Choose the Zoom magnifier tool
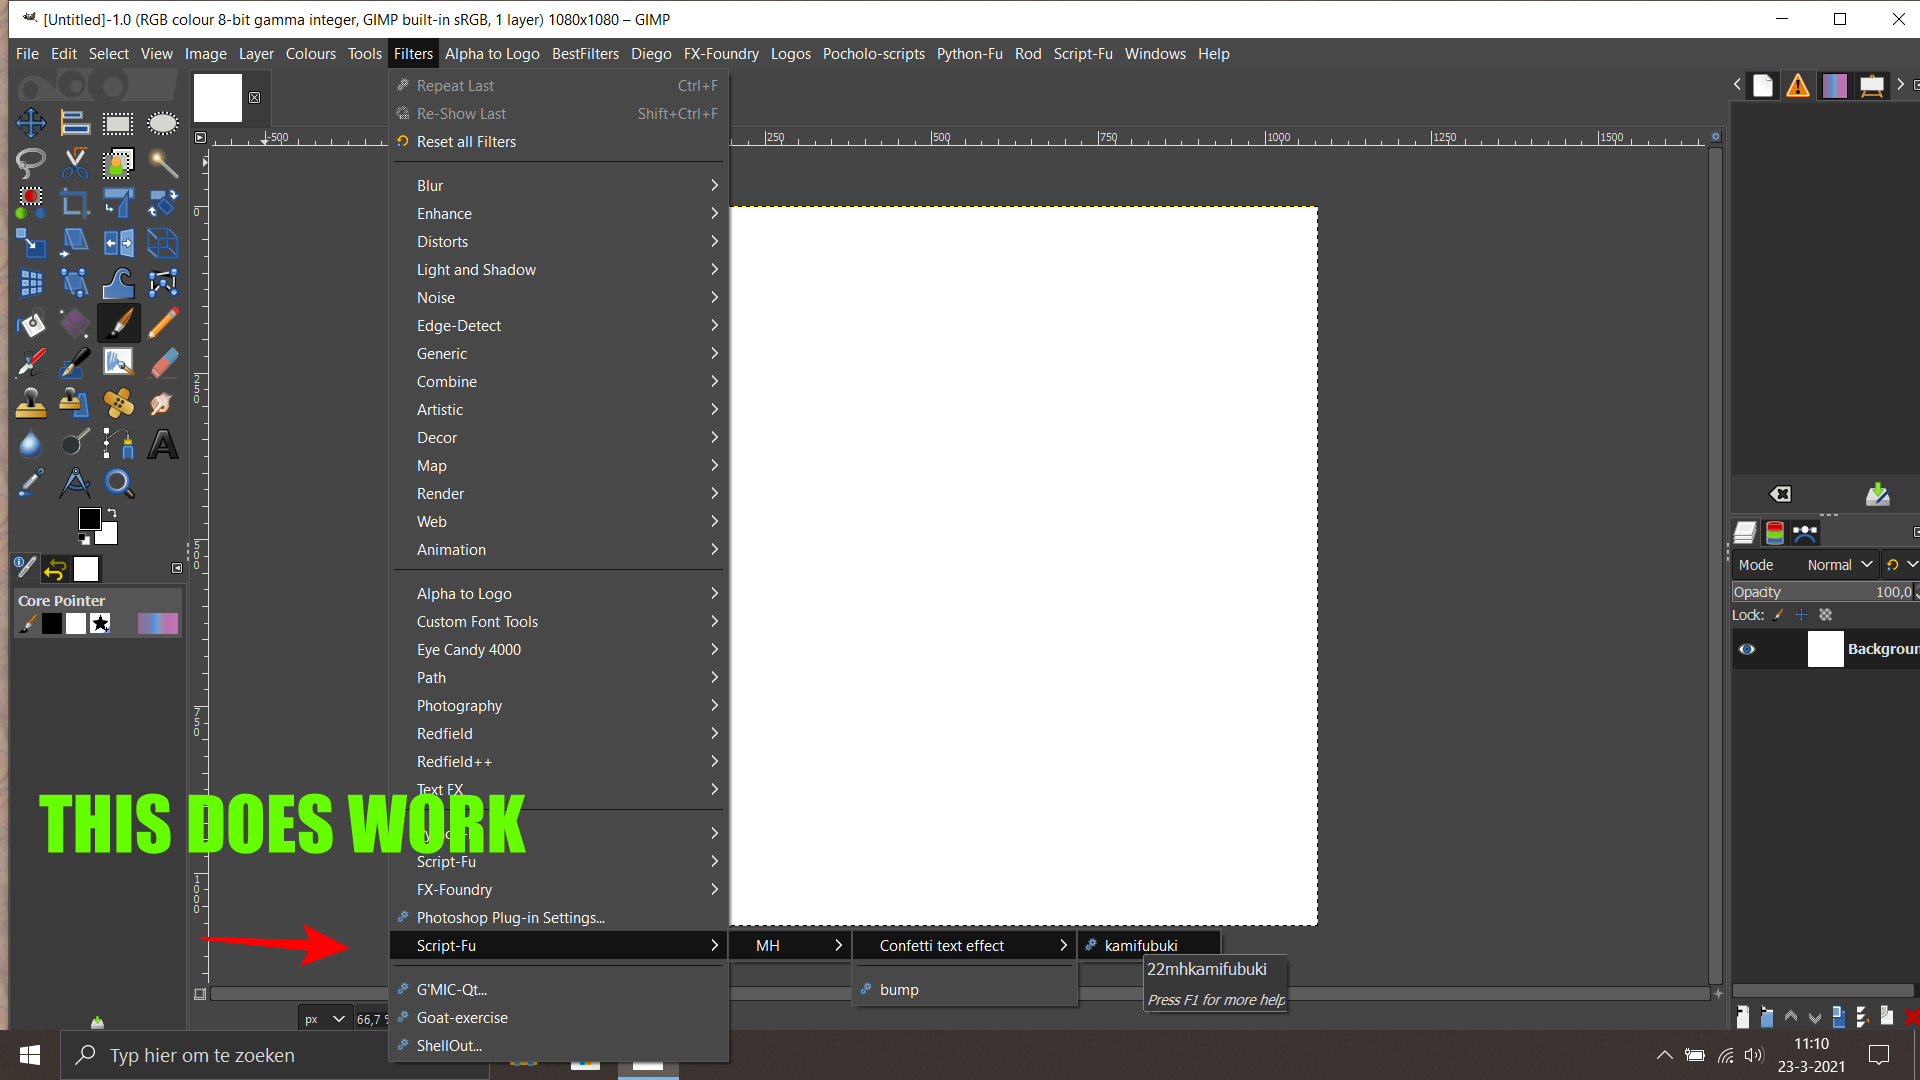This screenshot has height=1080, width=1920. [x=118, y=483]
